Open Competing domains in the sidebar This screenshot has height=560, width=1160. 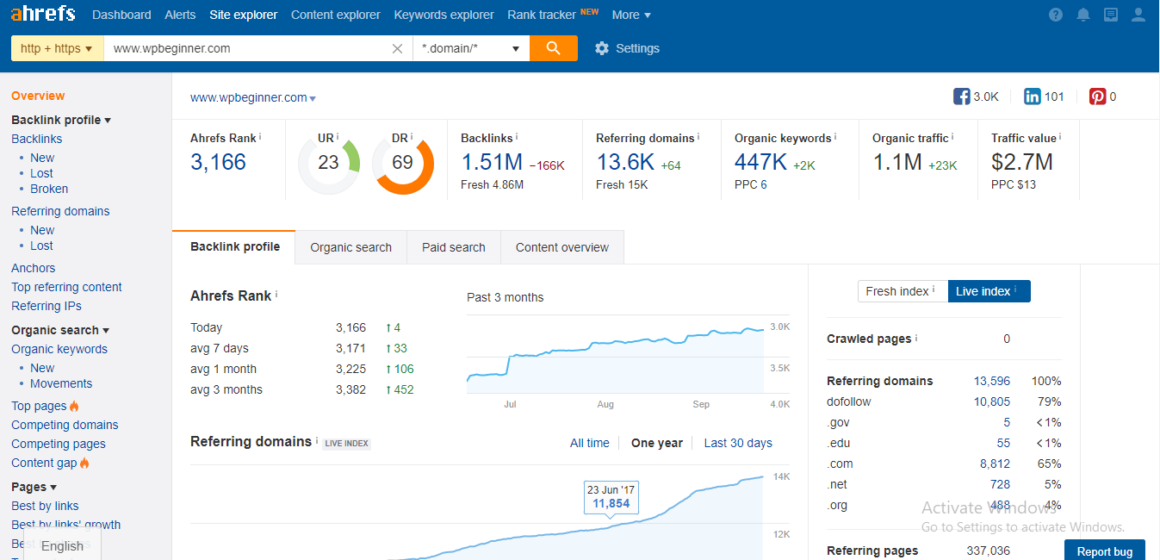[x=64, y=425]
